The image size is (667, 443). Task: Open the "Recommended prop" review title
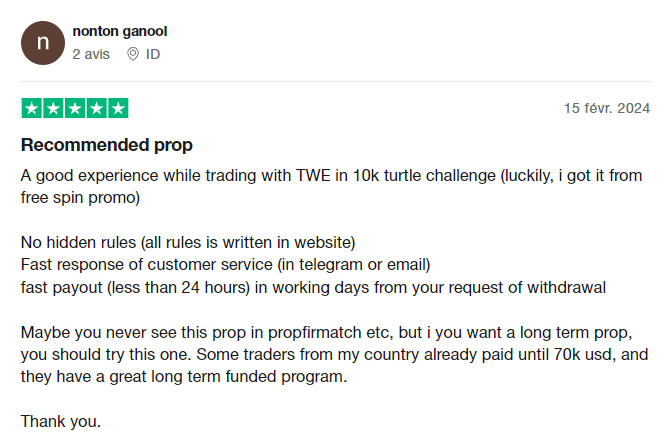(x=107, y=145)
